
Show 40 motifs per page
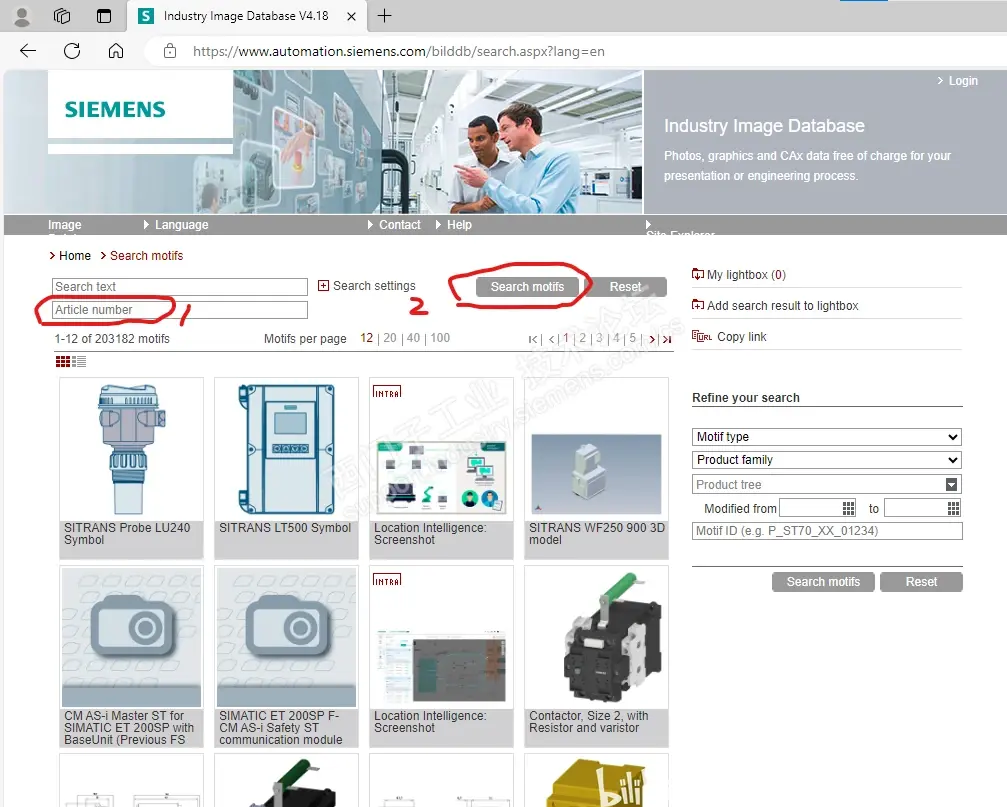click(x=413, y=338)
